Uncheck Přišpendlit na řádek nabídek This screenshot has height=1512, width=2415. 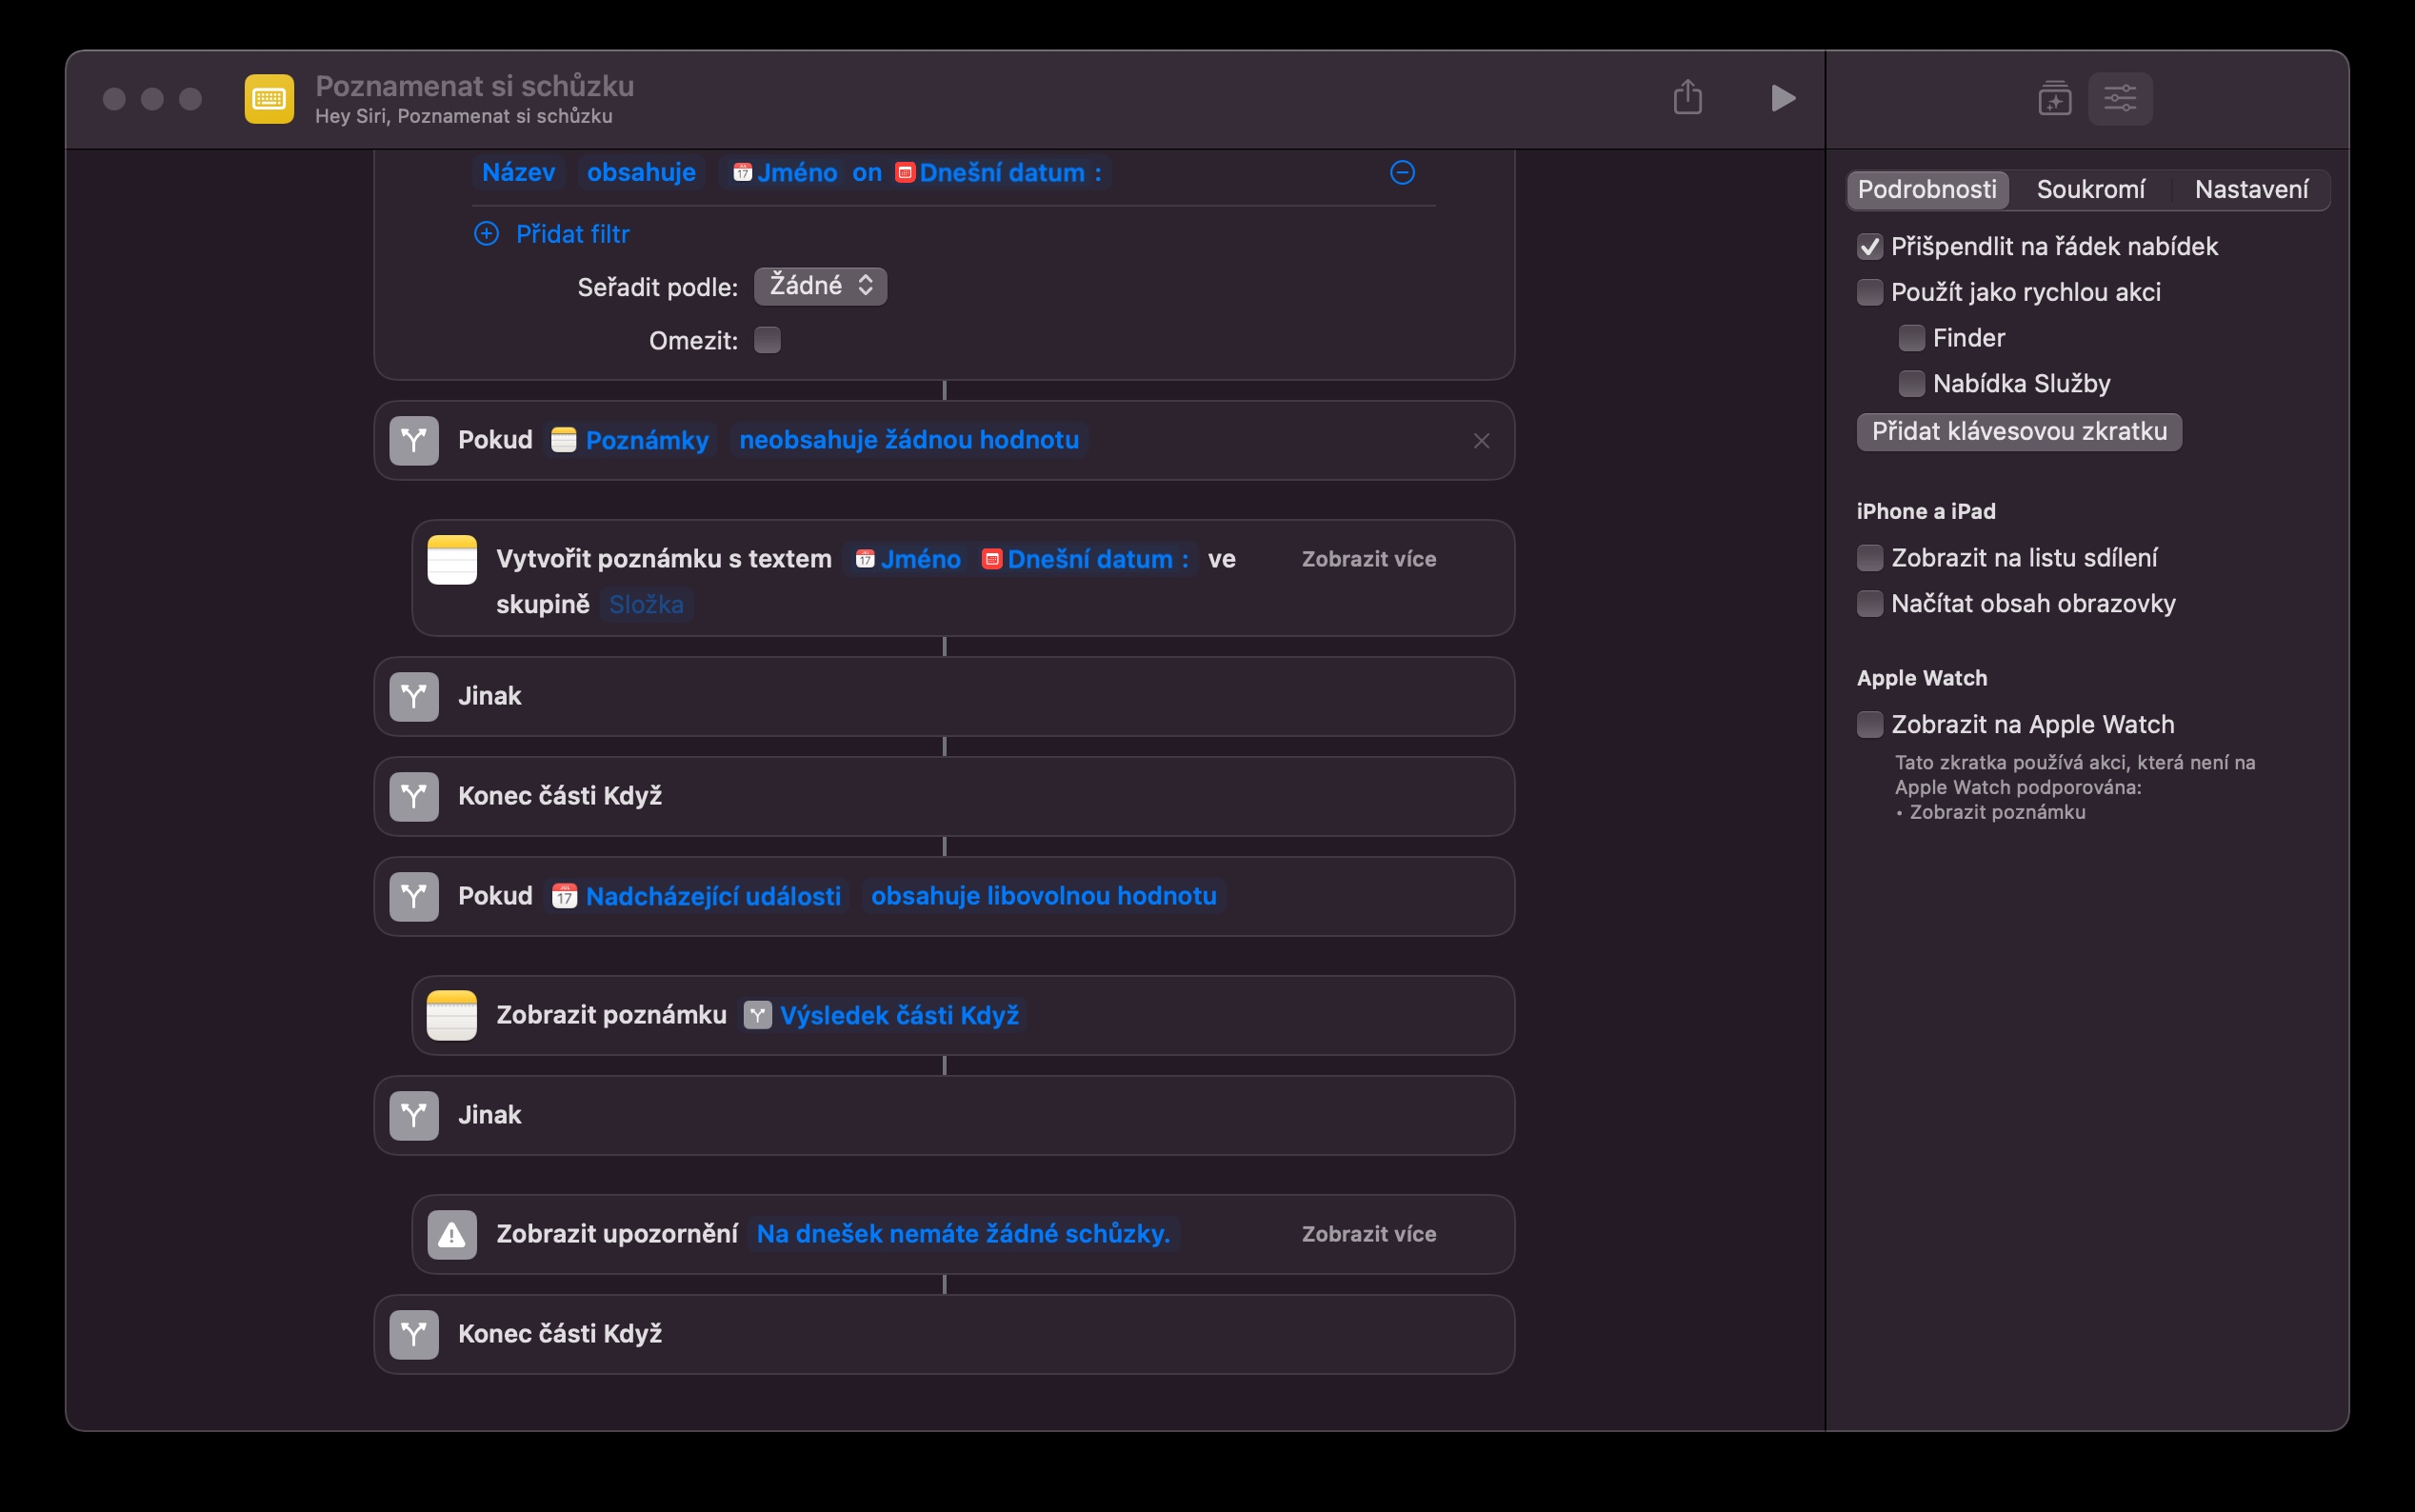point(1869,246)
